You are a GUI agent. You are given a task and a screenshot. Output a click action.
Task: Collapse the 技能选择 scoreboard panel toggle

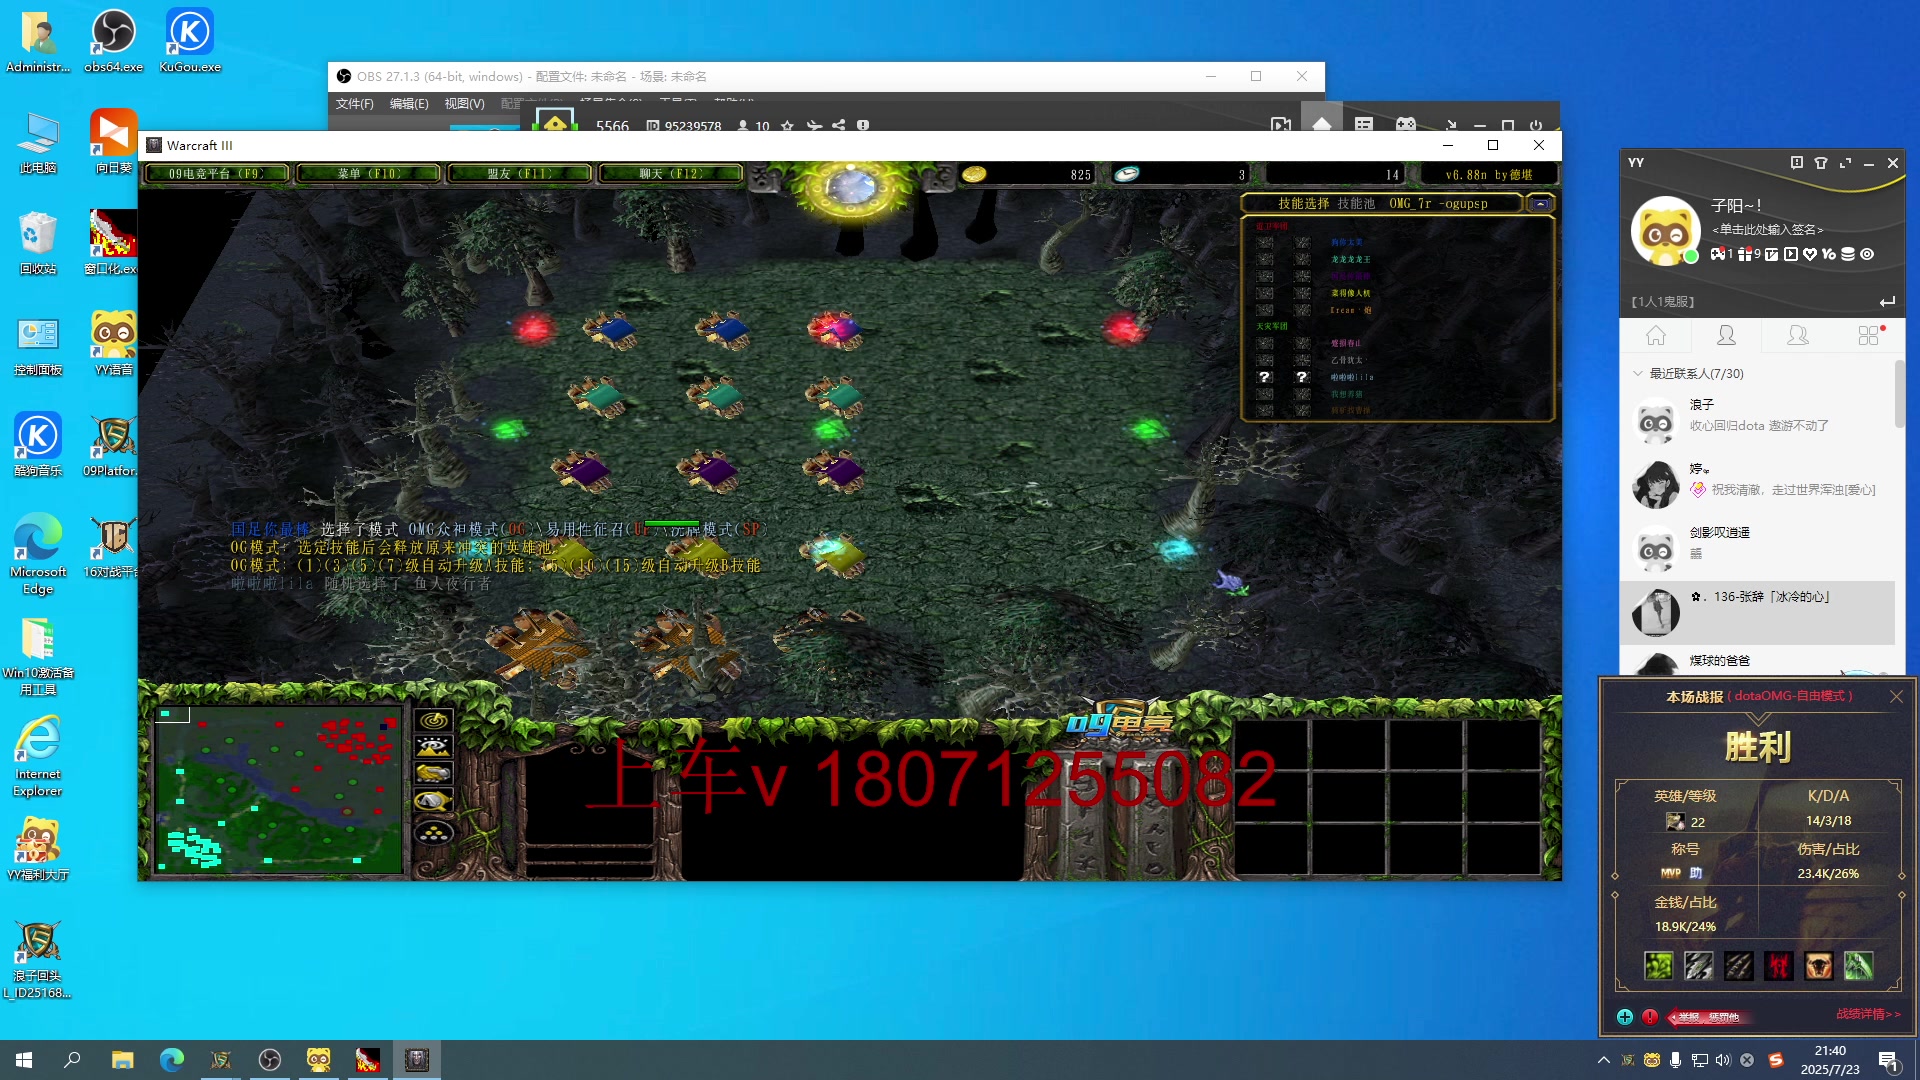(x=1541, y=203)
